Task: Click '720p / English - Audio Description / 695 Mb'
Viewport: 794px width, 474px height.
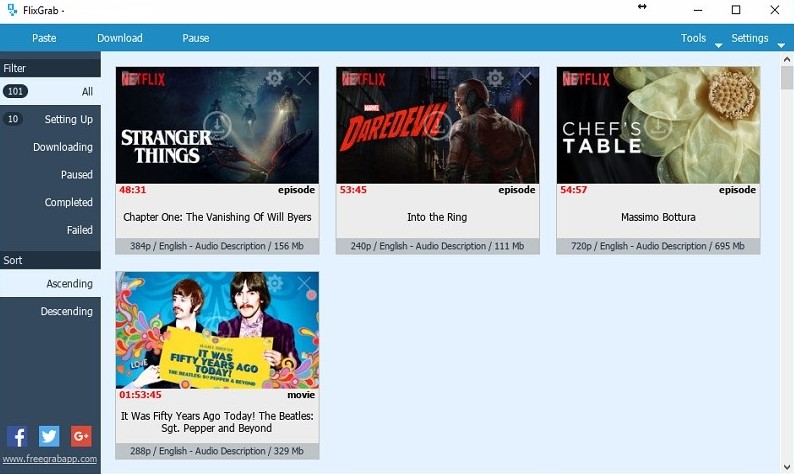Action: (658, 246)
